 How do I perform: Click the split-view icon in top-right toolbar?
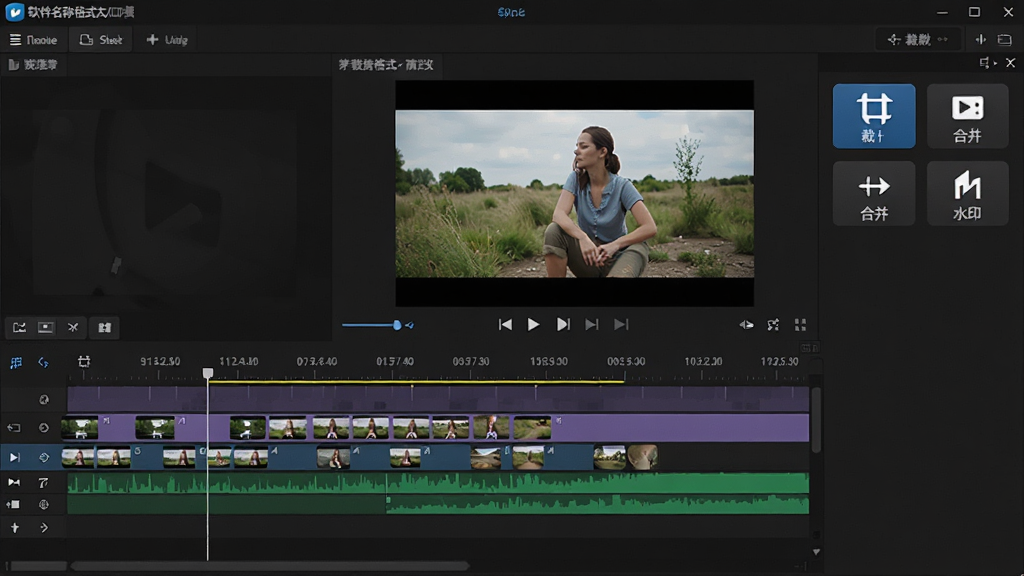980,40
